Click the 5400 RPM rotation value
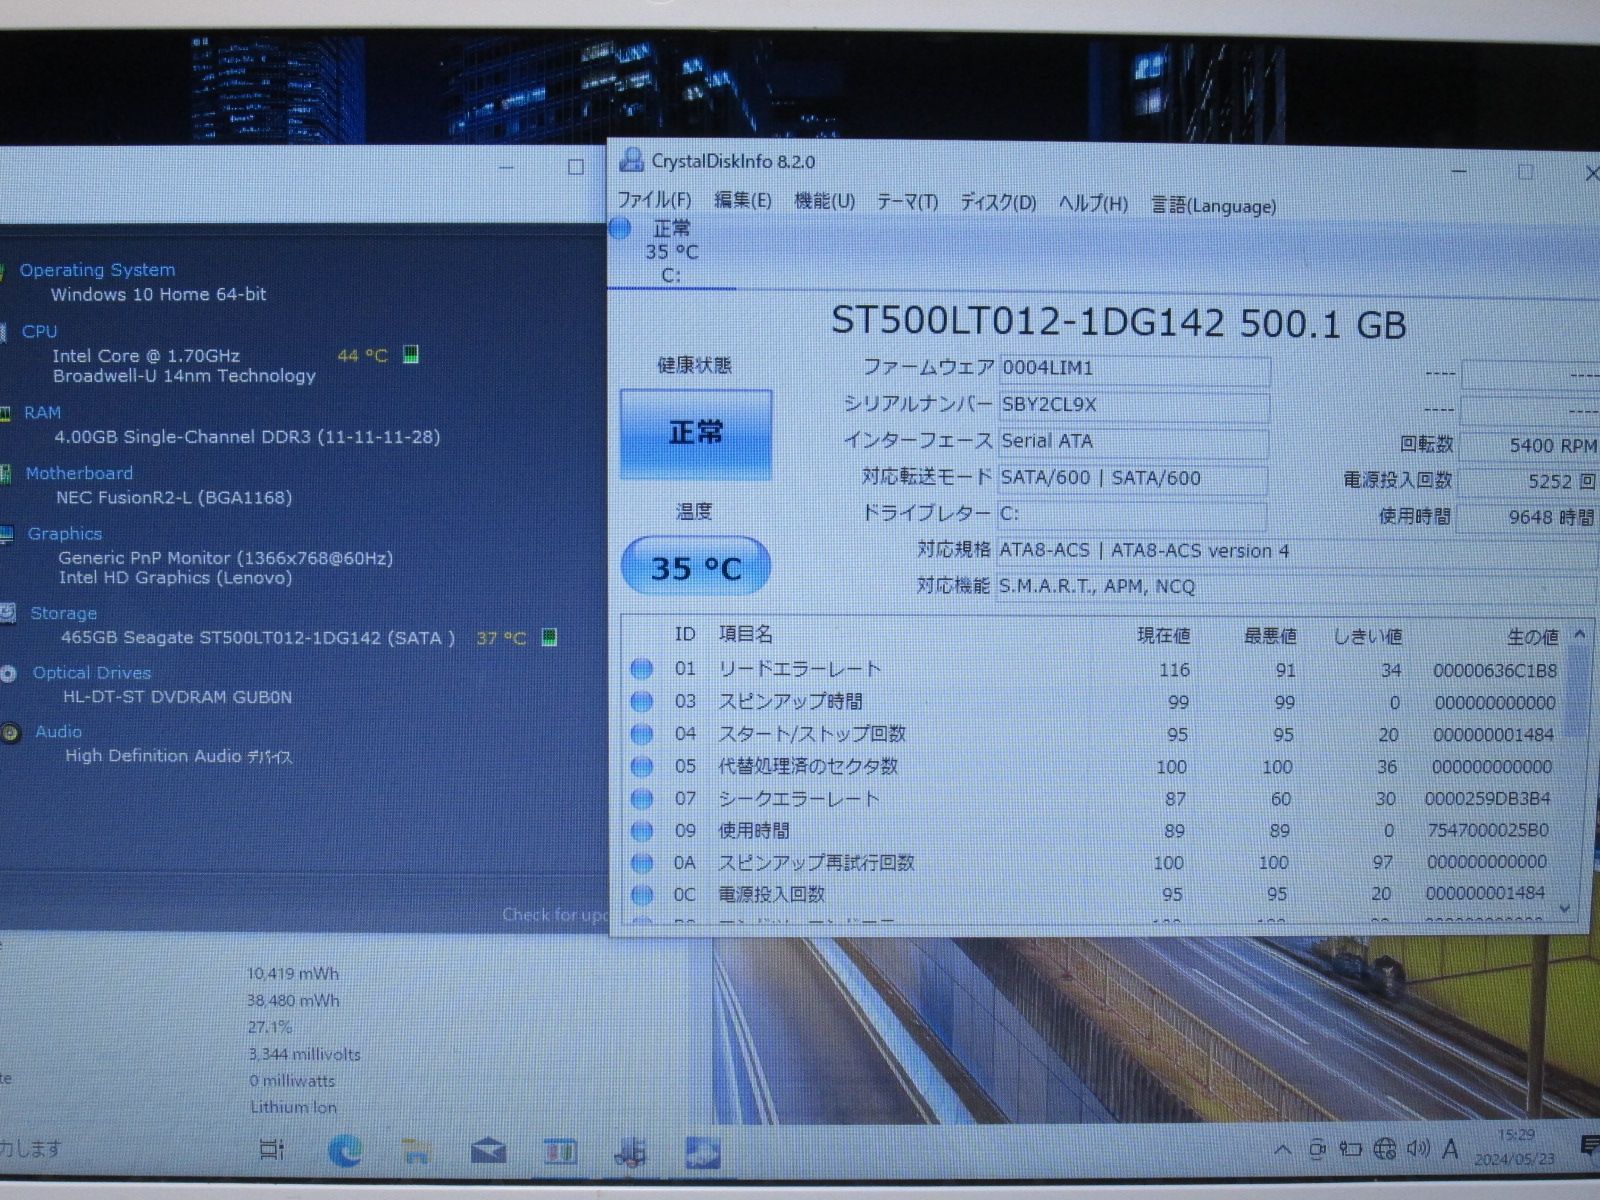The height and width of the screenshot is (1200, 1600). (x=1529, y=446)
